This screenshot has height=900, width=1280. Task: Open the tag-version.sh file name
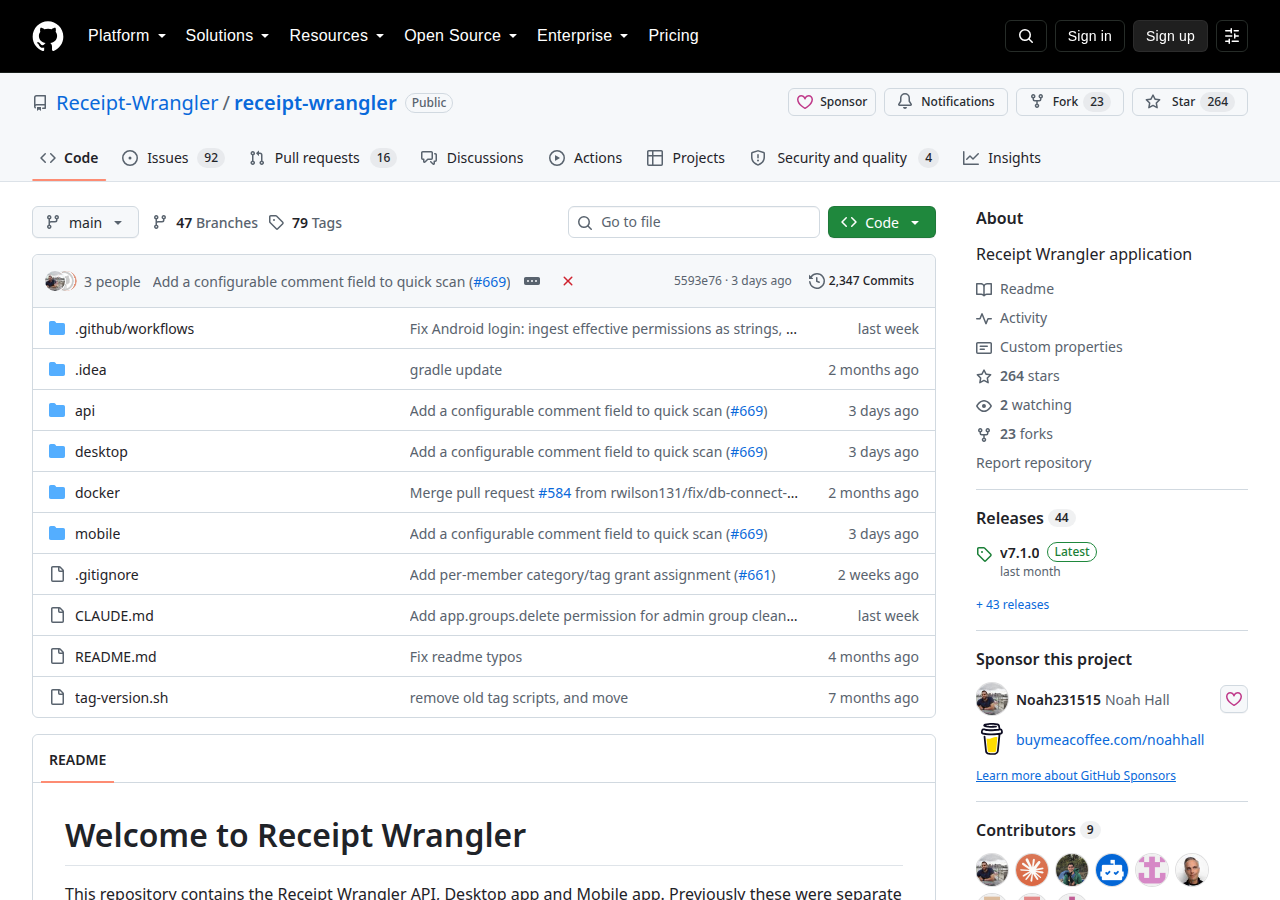pyautogui.click(x=122, y=698)
